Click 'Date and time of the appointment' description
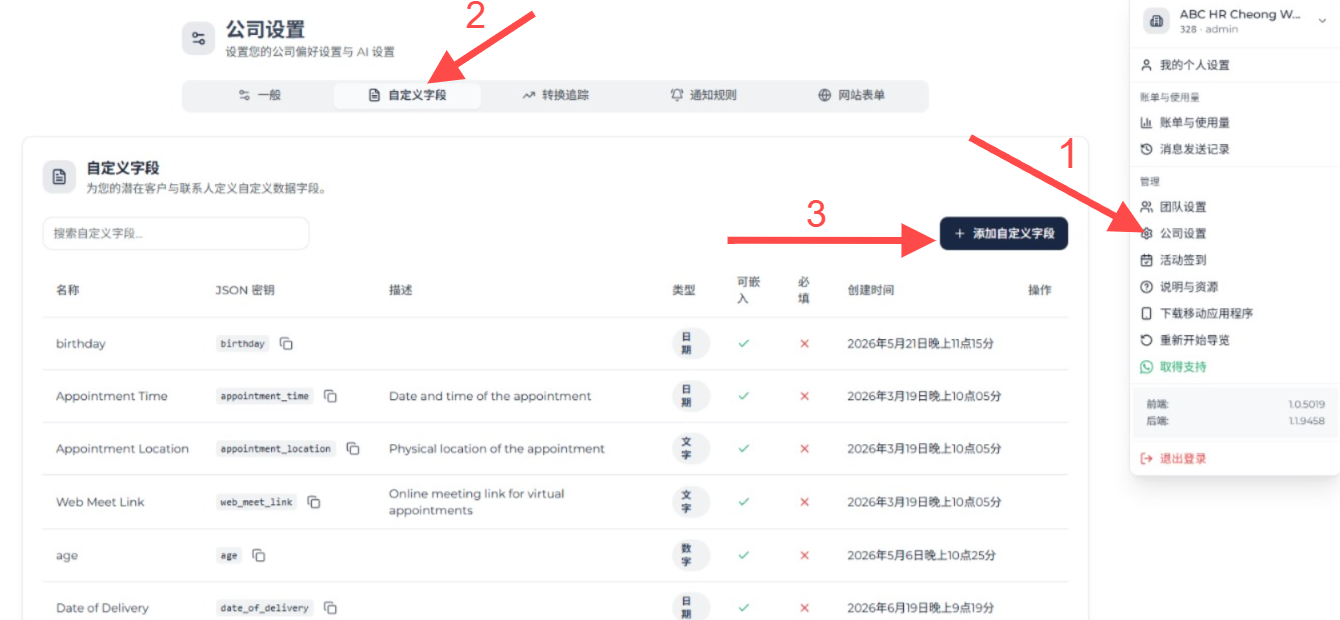This screenshot has width=1340, height=620. pos(490,396)
